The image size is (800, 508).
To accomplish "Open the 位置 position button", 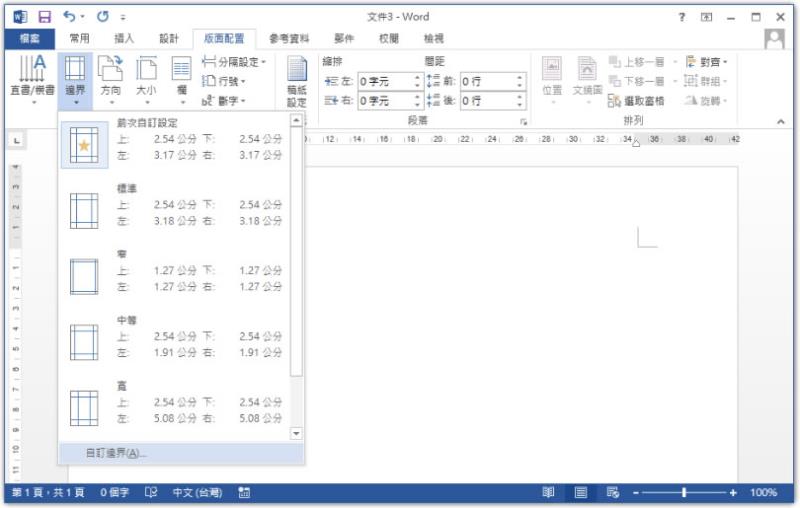I will [552, 81].
